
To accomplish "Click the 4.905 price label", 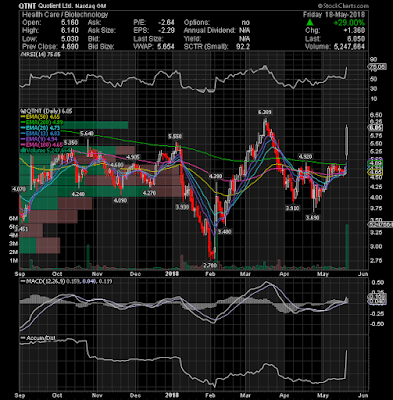I will coord(133,157).
